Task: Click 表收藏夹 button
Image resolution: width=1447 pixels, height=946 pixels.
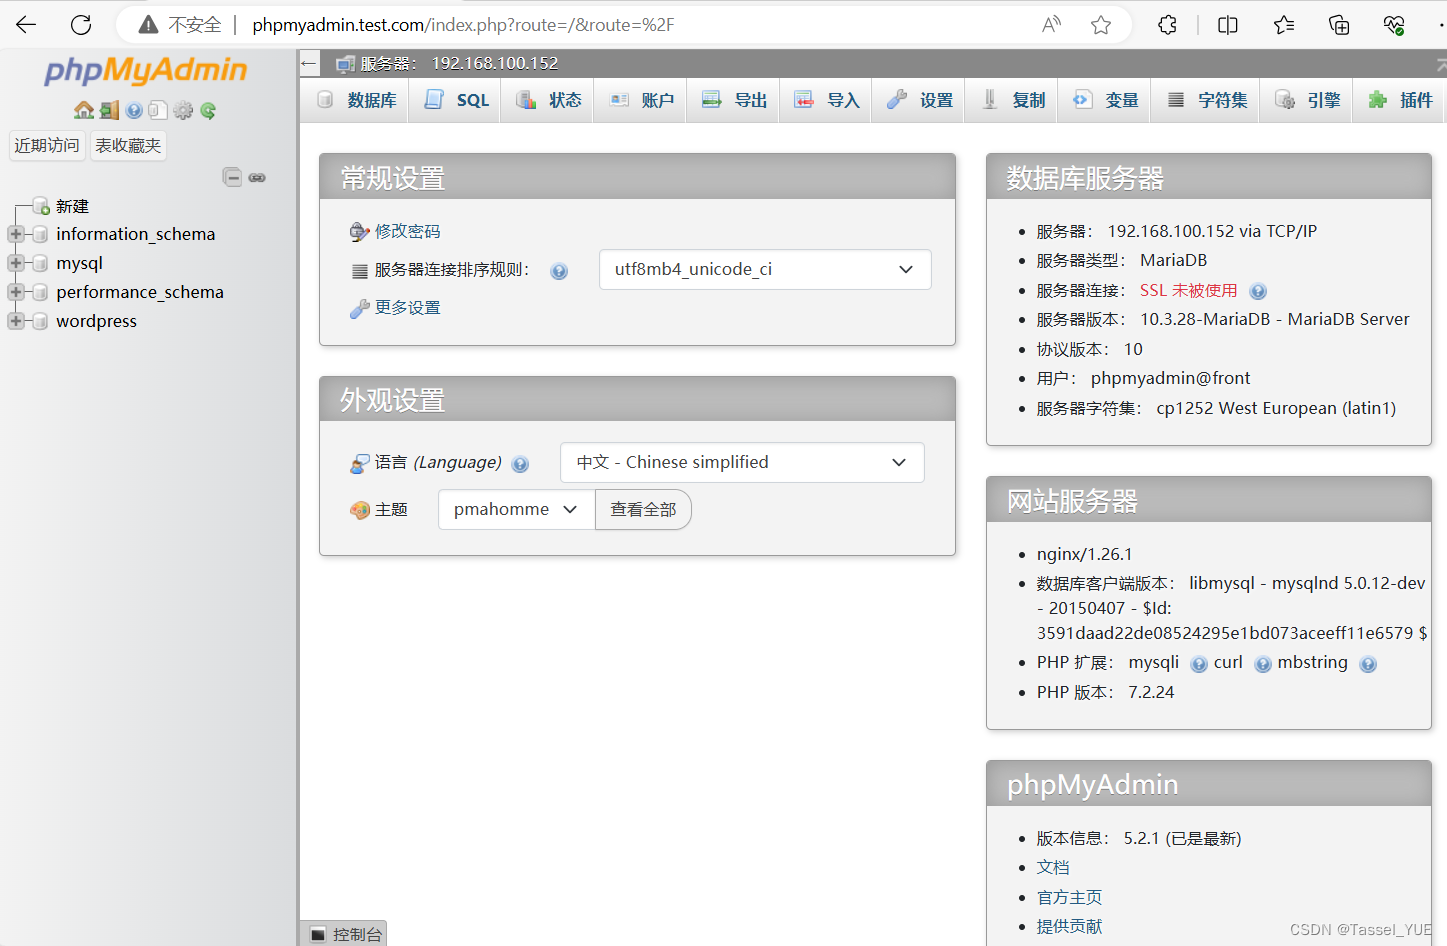Action: pyautogui.click(x=128, y=146)
